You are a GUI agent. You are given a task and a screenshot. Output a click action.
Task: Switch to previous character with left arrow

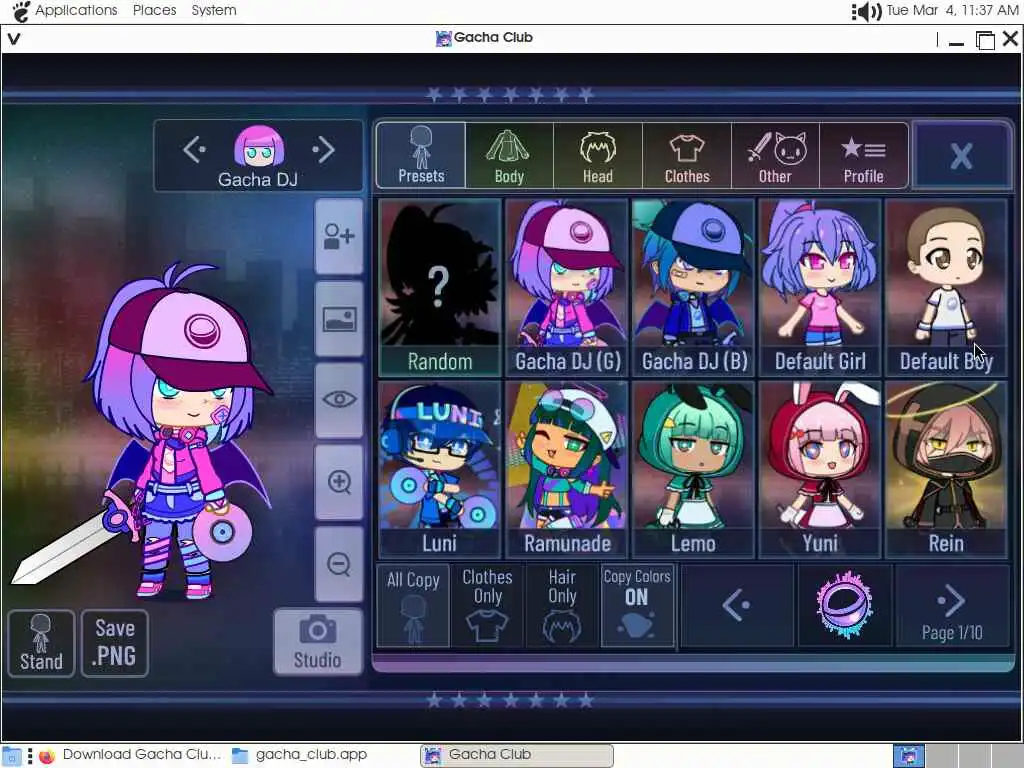click(194, 150)
